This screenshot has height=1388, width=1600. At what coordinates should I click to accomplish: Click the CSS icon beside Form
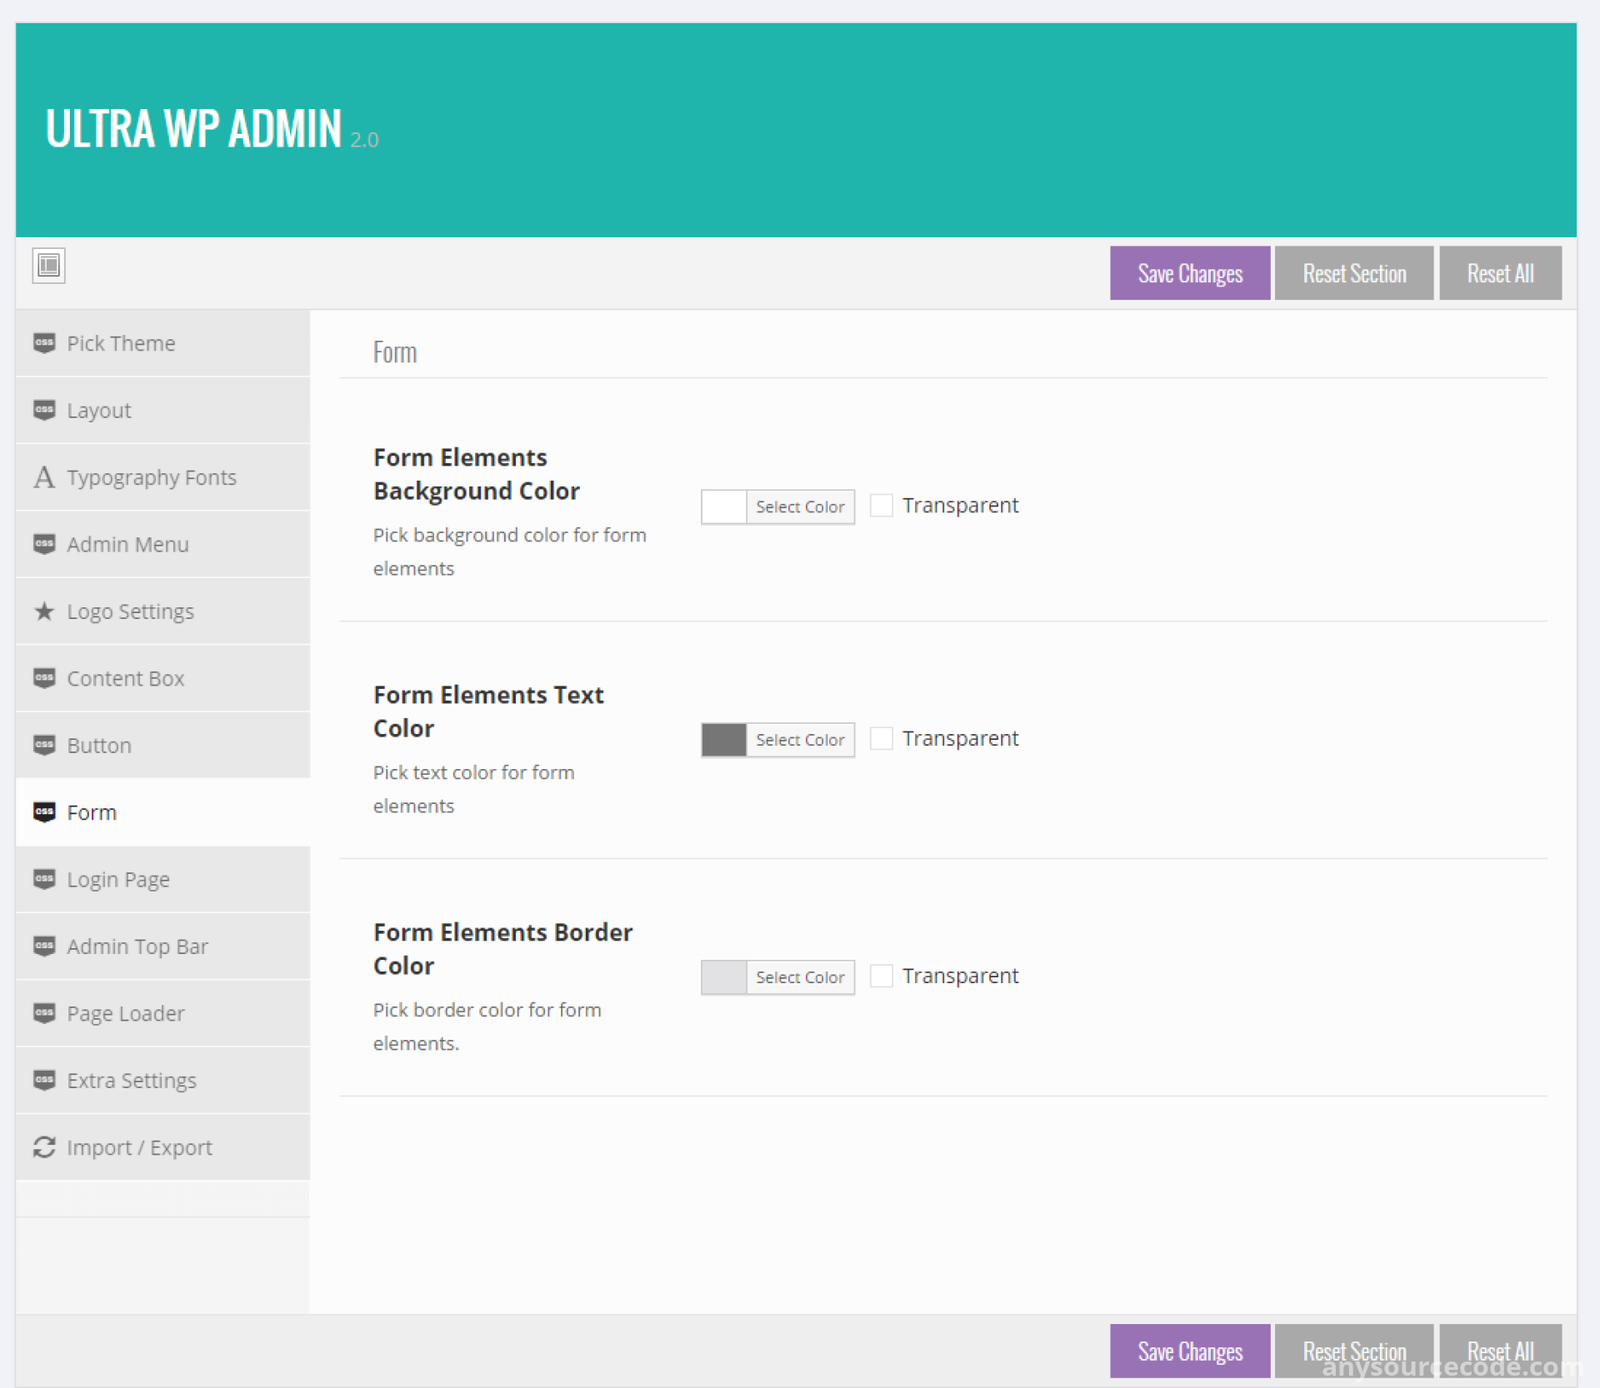tap(44, 812)
